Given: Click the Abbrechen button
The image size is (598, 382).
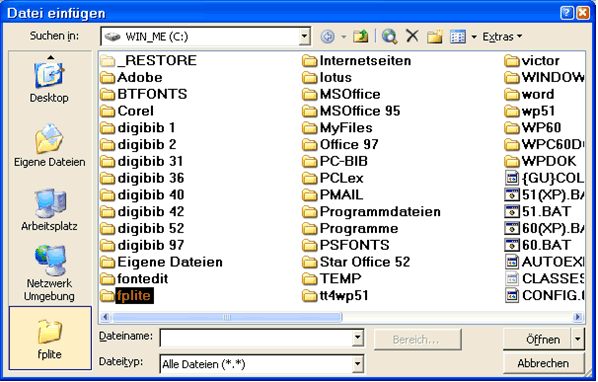Looking at the screenshot, I should tap(543, 363).
